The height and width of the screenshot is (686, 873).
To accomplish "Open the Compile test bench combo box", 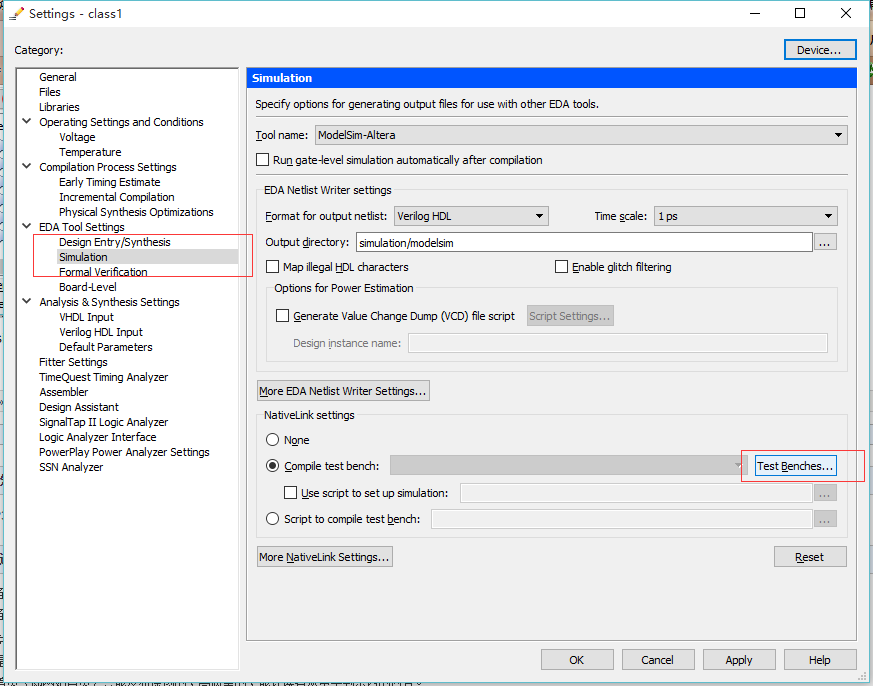I will 568,466.
